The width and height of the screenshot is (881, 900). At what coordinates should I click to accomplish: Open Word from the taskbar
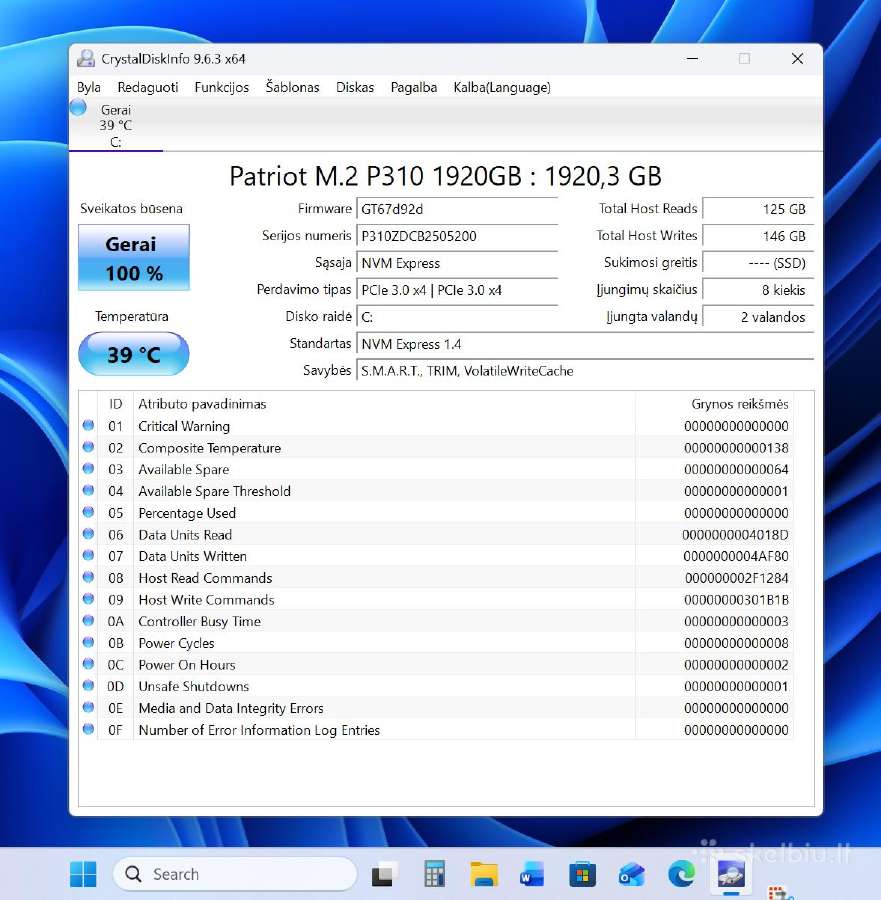tap(532, 875)
